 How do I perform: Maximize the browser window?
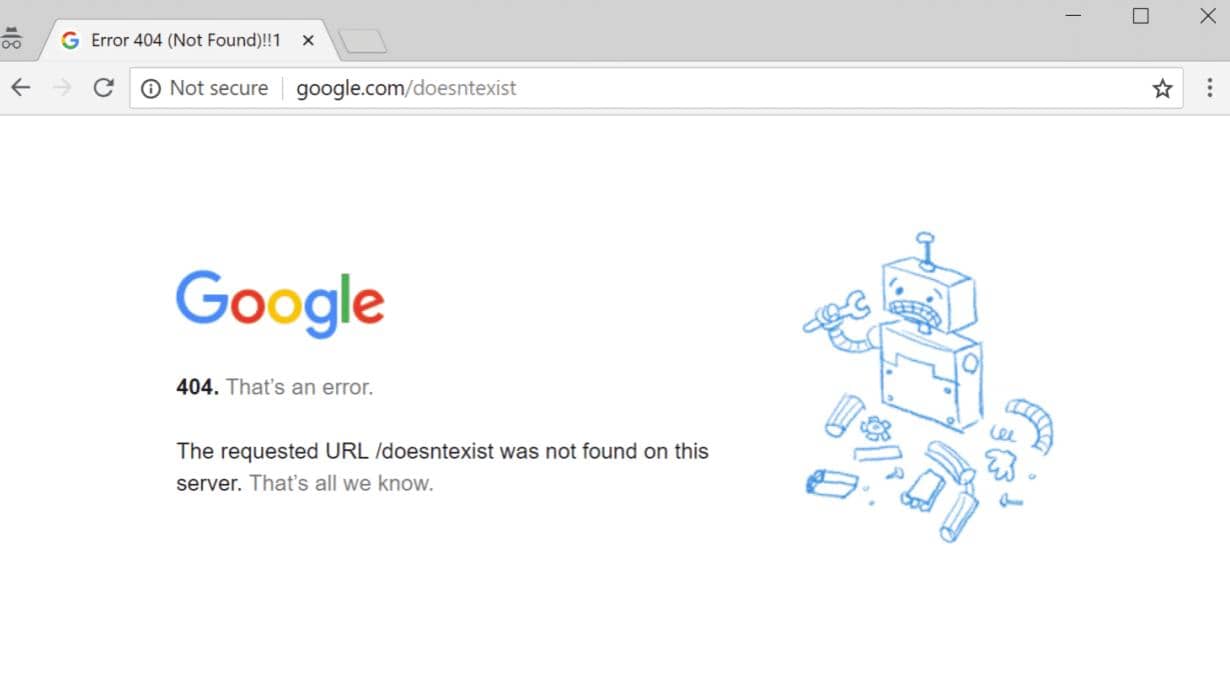[x=1140, y=16]
